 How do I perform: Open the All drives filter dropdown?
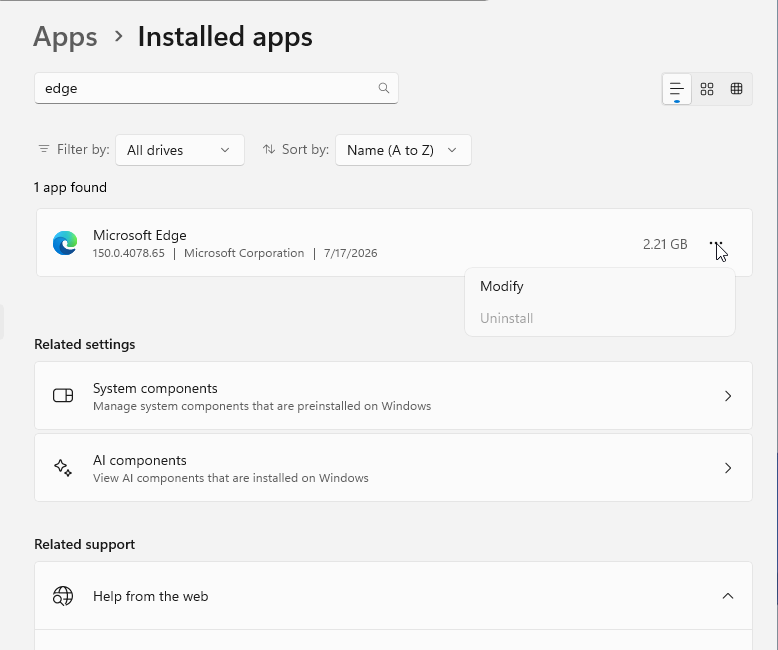click(x=180, y=150)
